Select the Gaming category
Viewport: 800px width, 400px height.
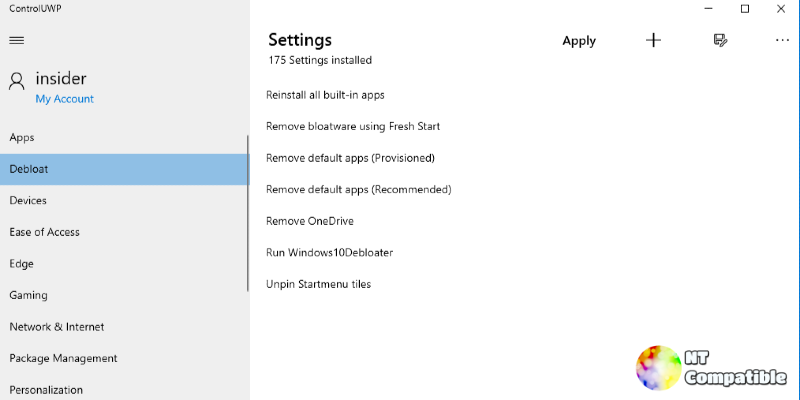tap(124, 295)
